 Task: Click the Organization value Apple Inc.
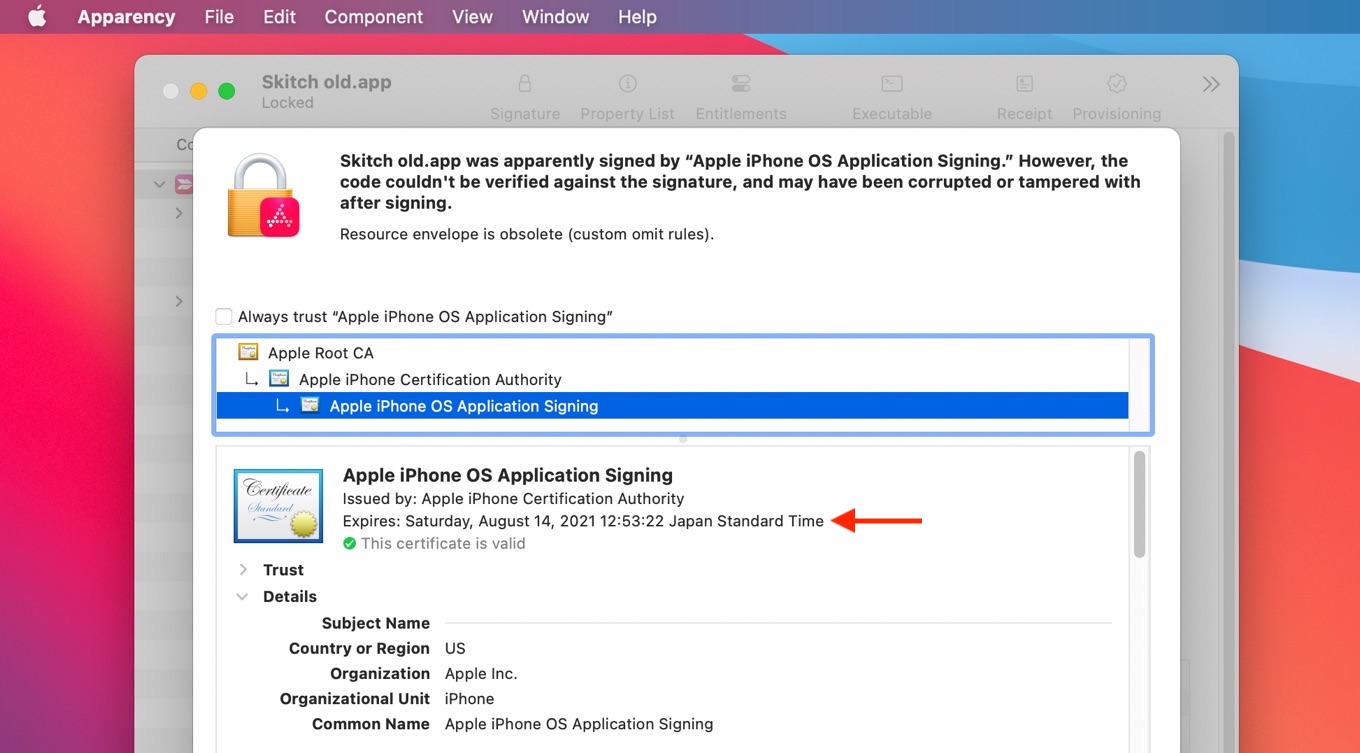point(481,674)
